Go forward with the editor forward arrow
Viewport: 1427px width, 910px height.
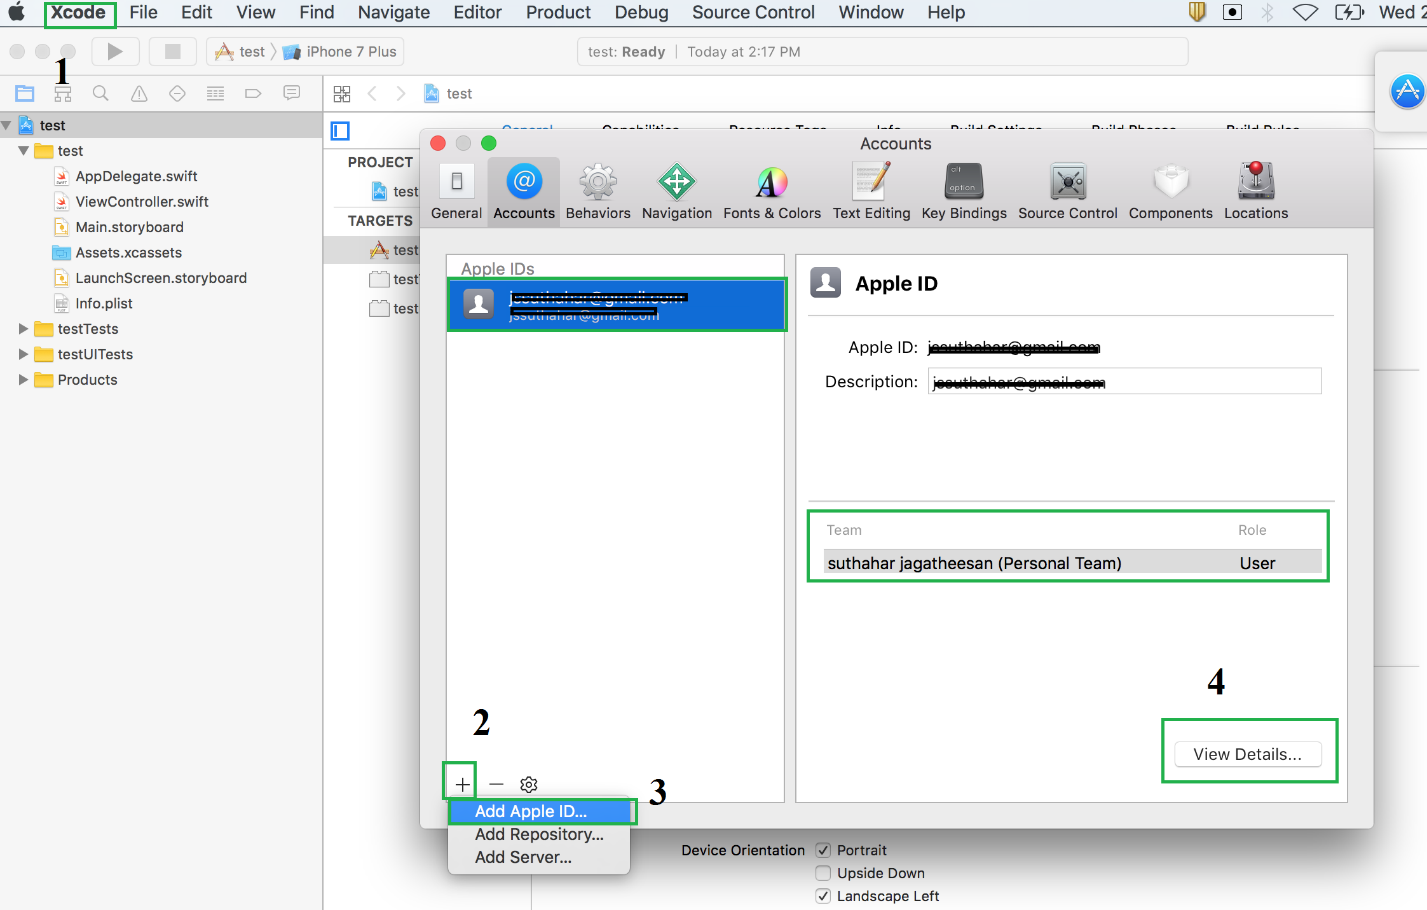pos(401,94)
